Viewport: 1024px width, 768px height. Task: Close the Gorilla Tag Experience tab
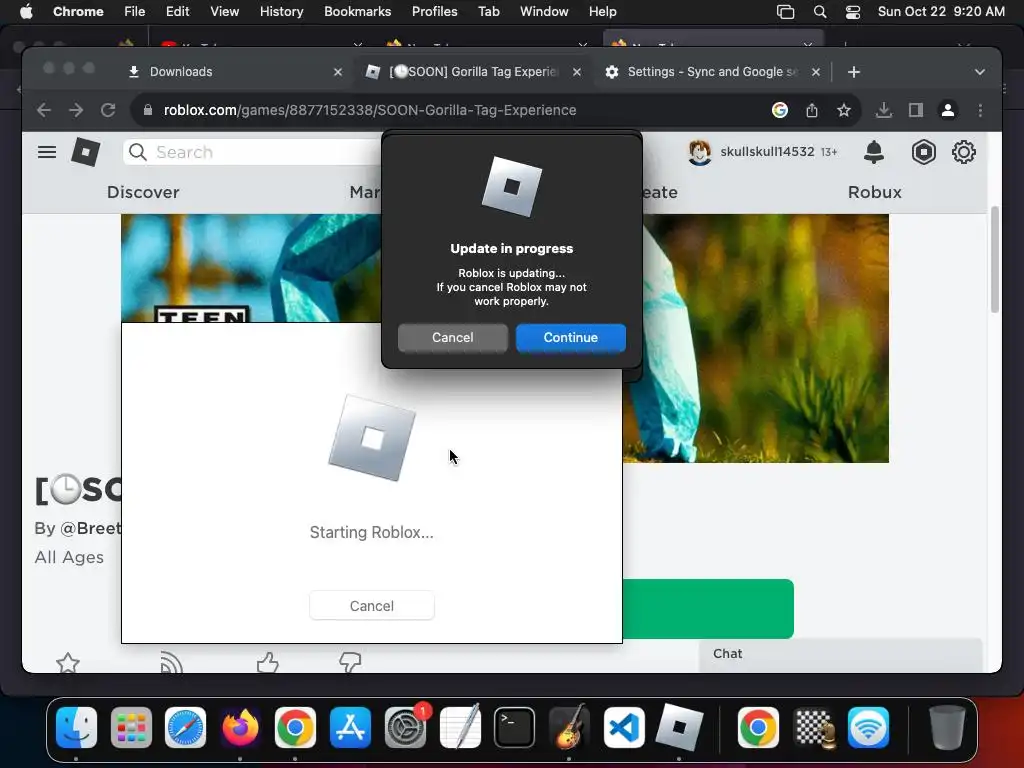point(577,72)
